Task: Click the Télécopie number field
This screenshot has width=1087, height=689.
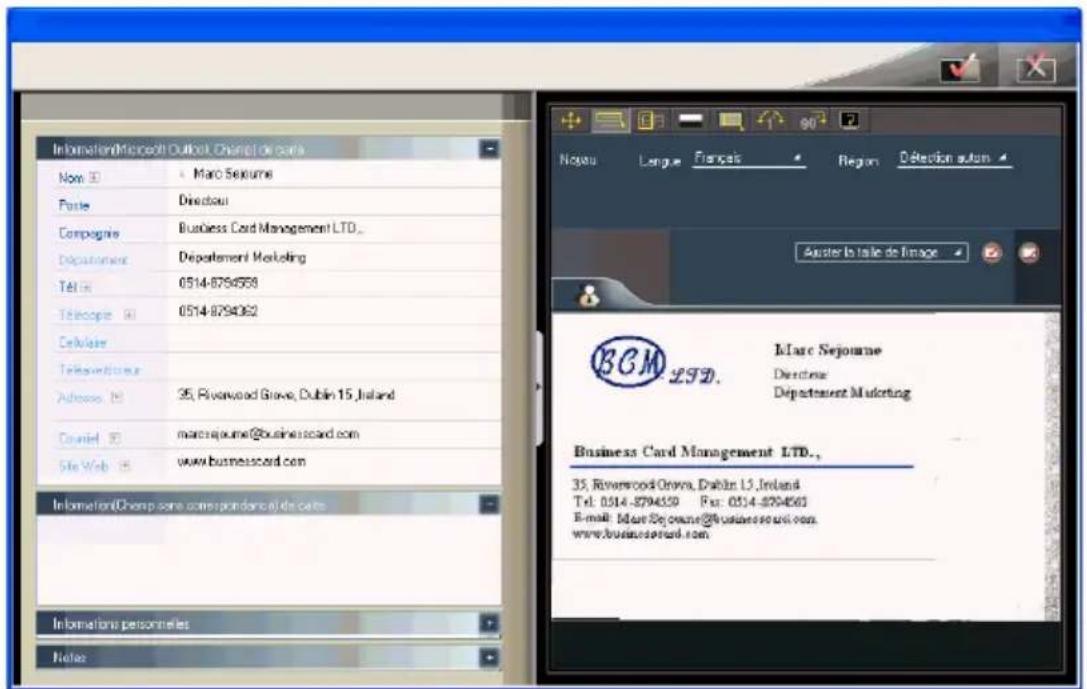Action: (x=334, y=311)
